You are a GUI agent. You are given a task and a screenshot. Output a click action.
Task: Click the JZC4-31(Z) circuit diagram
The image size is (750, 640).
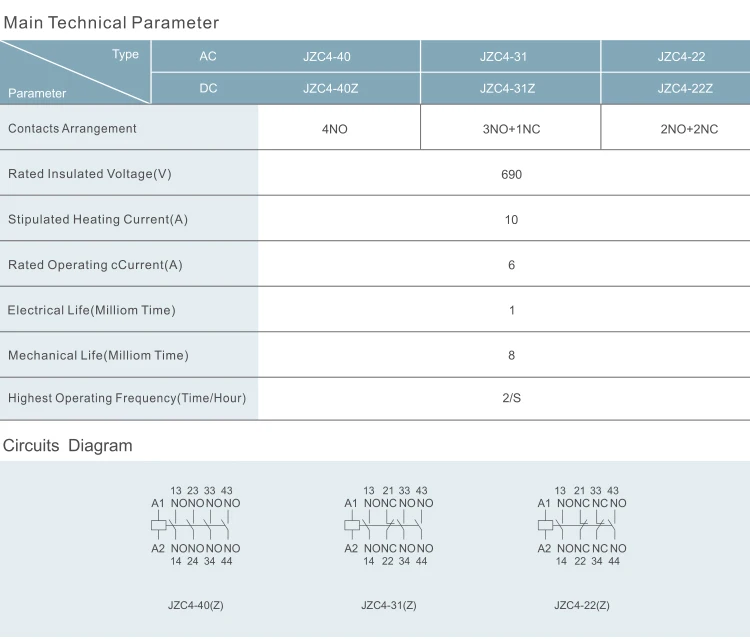(x=389, y=526)
